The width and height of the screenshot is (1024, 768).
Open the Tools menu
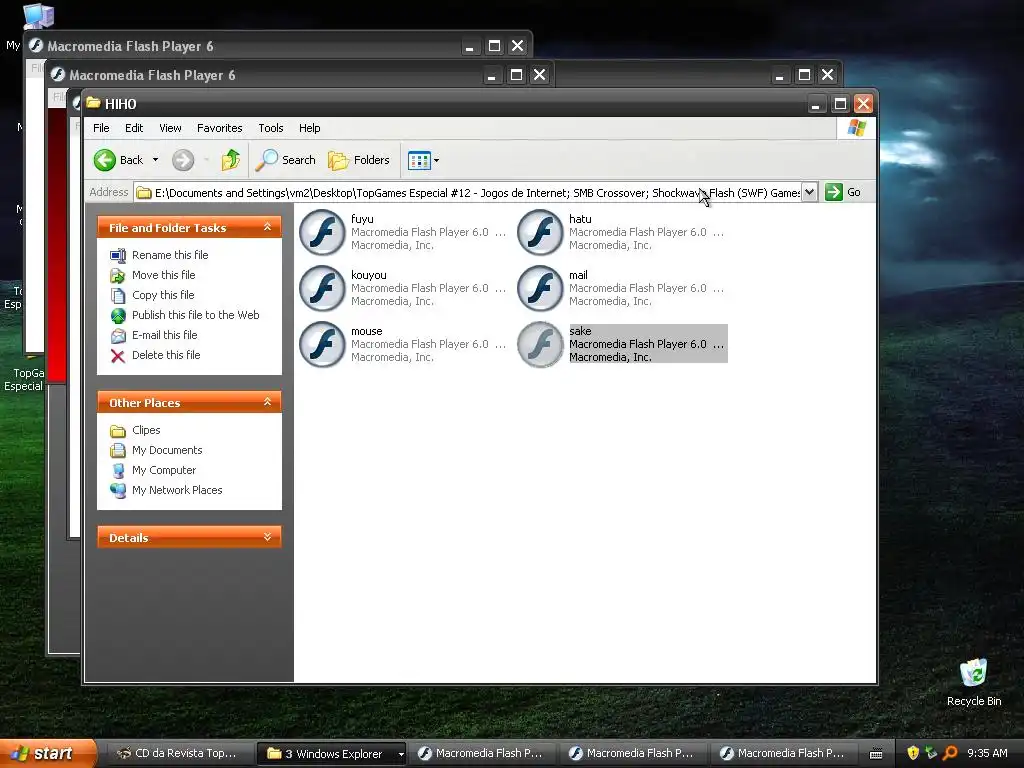coord(270,128)
